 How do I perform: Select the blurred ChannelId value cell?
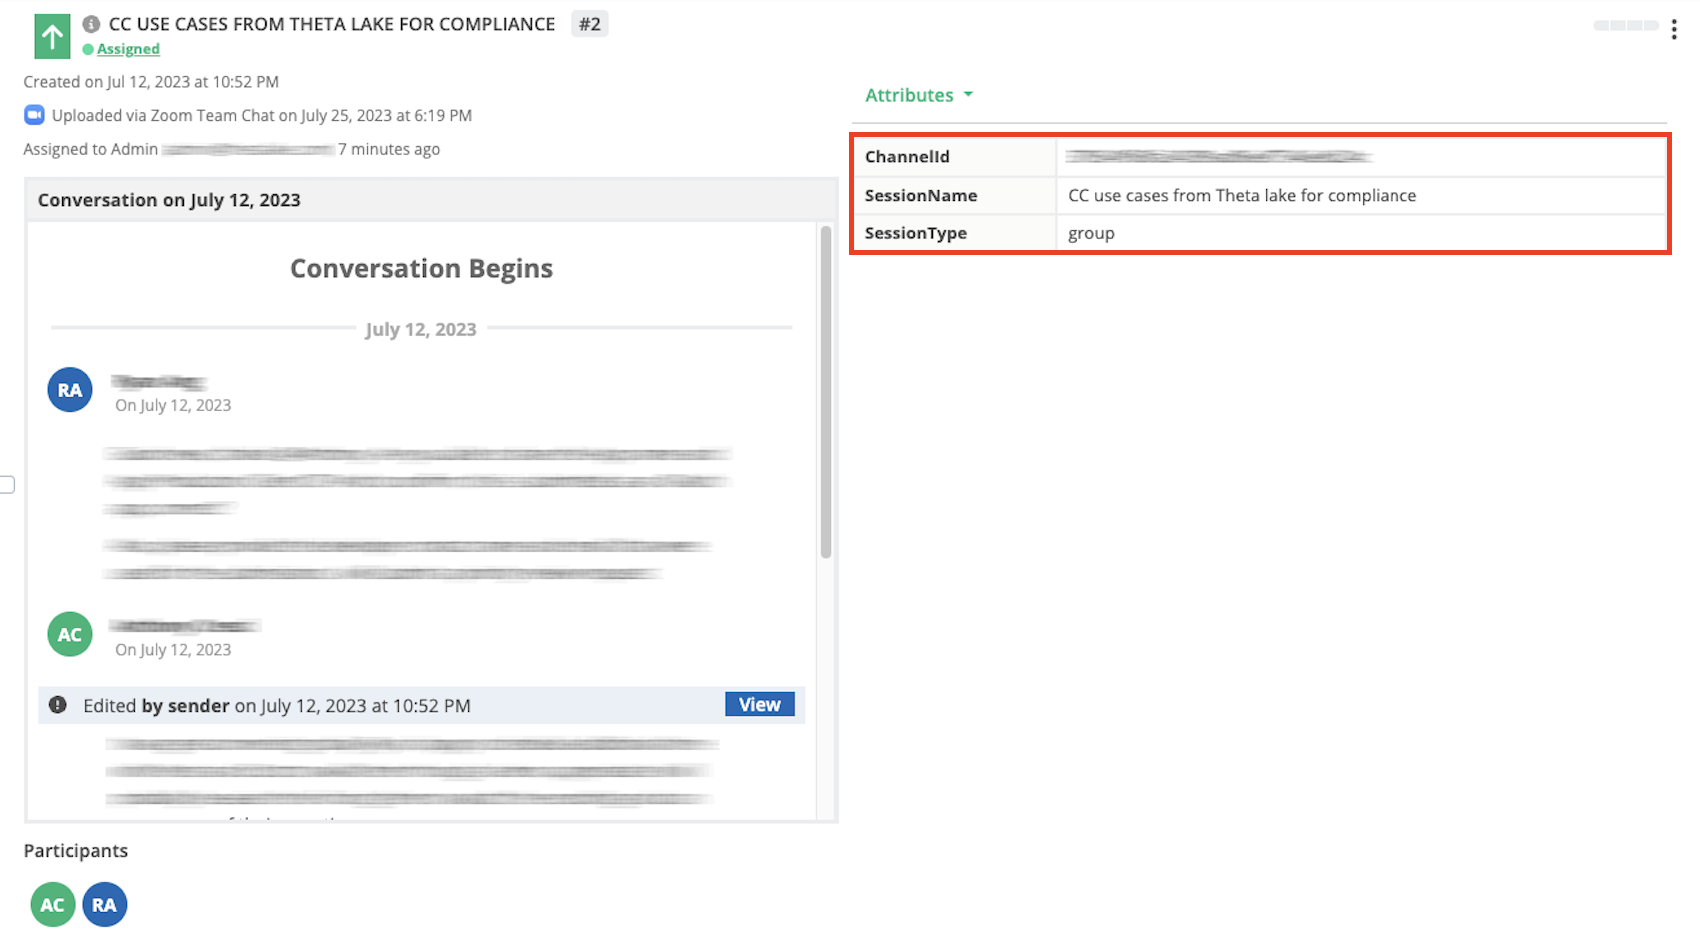pos(1361,156)
